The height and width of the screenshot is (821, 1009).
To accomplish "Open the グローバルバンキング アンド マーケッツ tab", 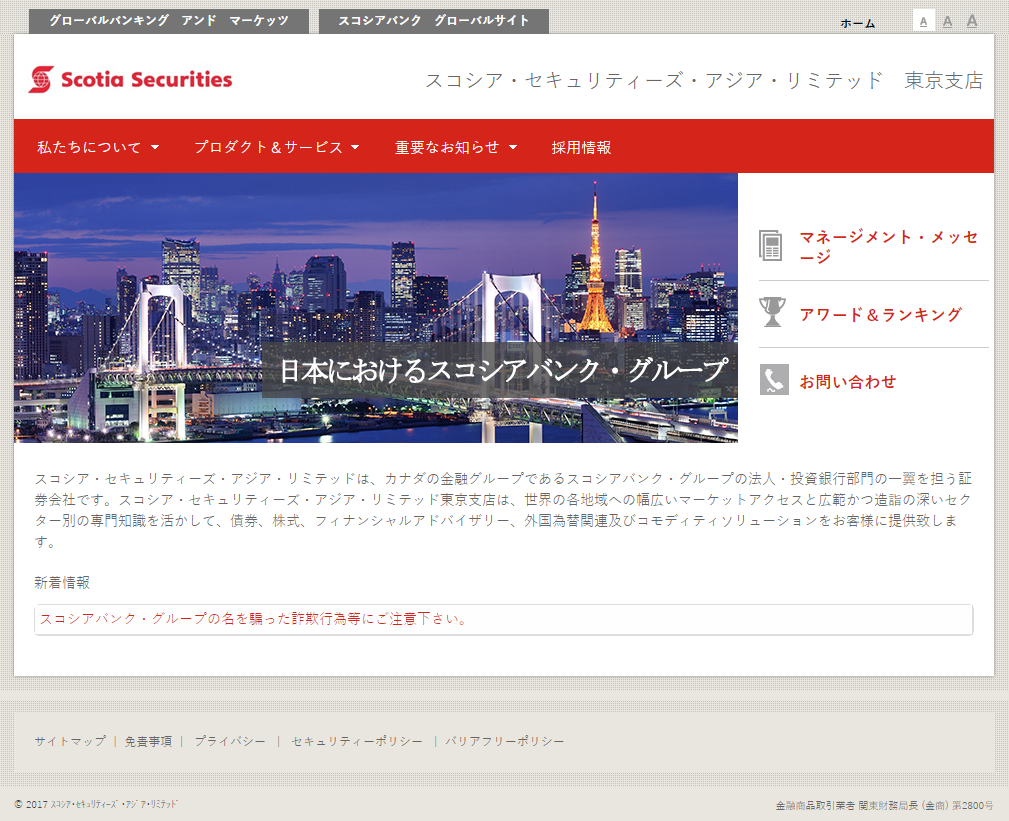I will (169, 21).
